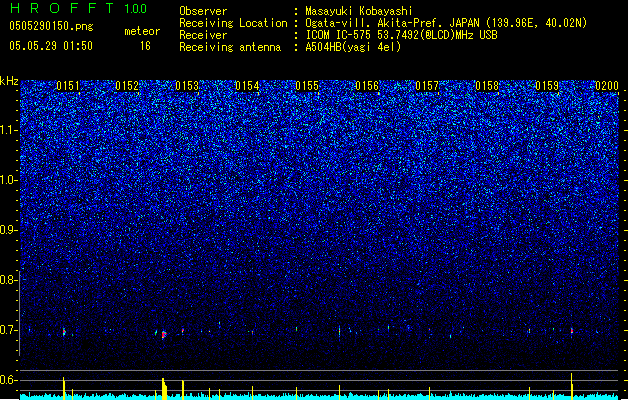Click the meteor echo after 0159

tap(572, 331)
